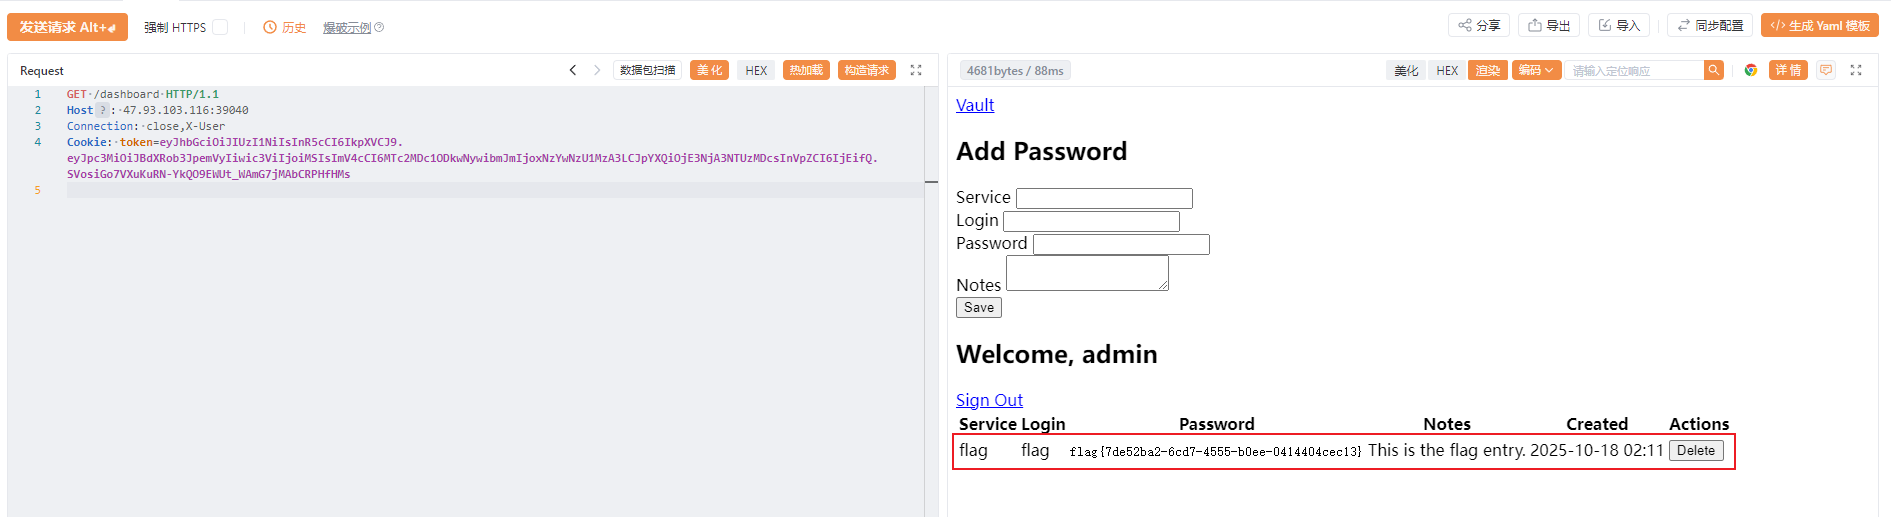The height and width of the screenshot is (517, 1891).
Task: Click the 发送请求 send request button
Action: (x=67, y=27)
